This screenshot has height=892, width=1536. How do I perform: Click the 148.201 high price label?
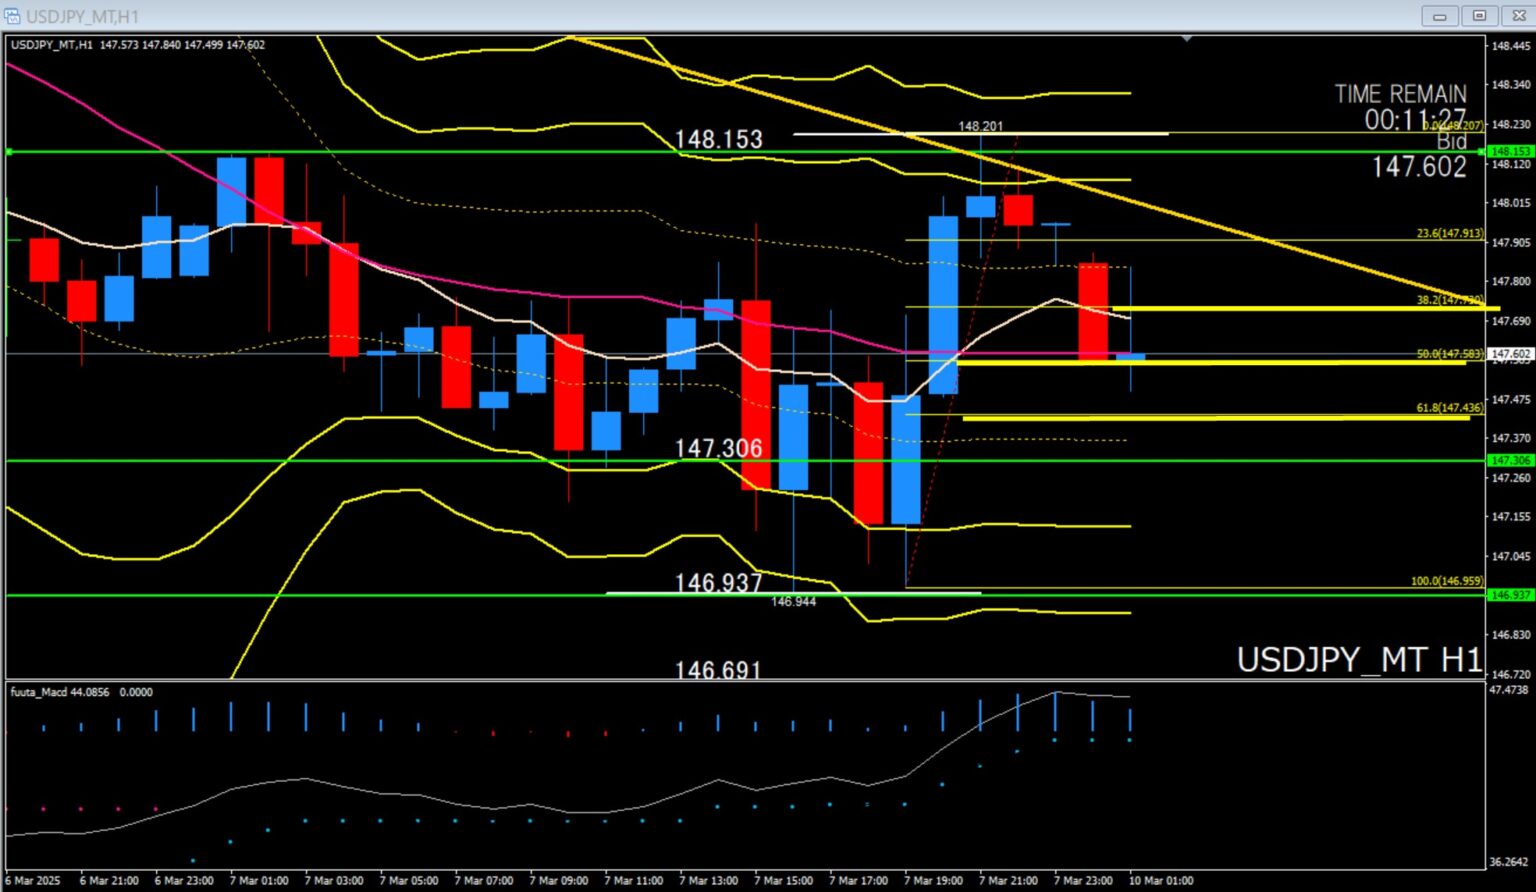[980, 126]
